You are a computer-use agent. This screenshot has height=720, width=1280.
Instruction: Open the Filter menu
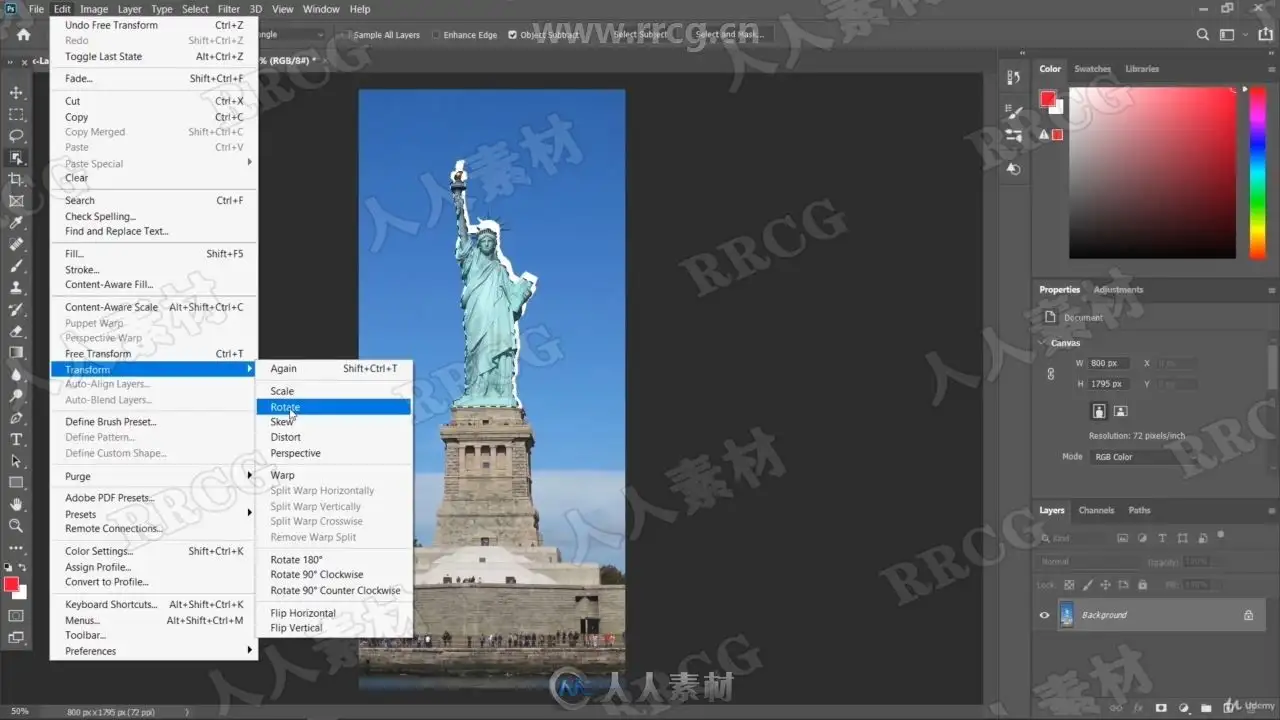pyautogui.click(x=229, y=9)
